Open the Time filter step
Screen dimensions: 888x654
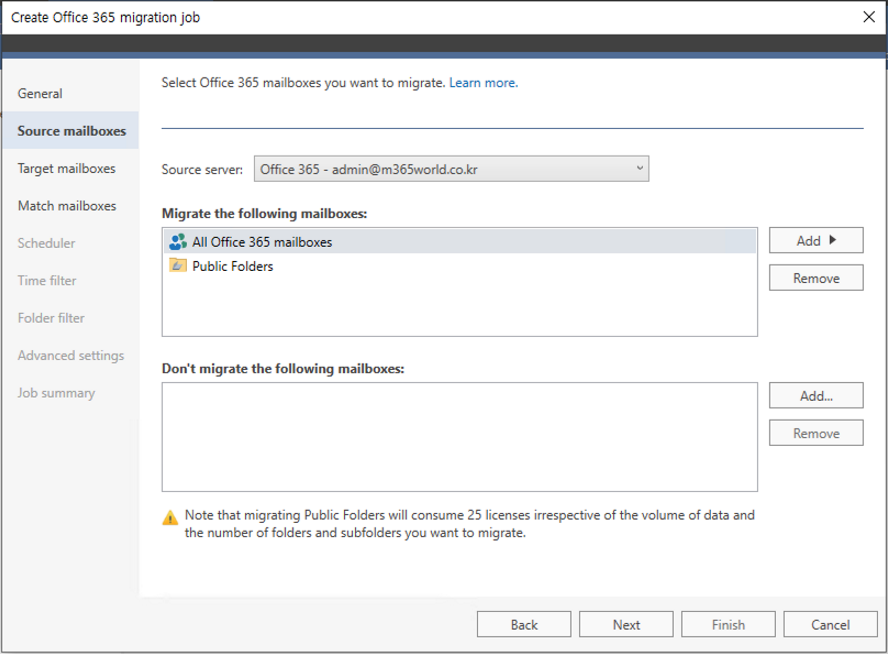click(x=46, y=280)
